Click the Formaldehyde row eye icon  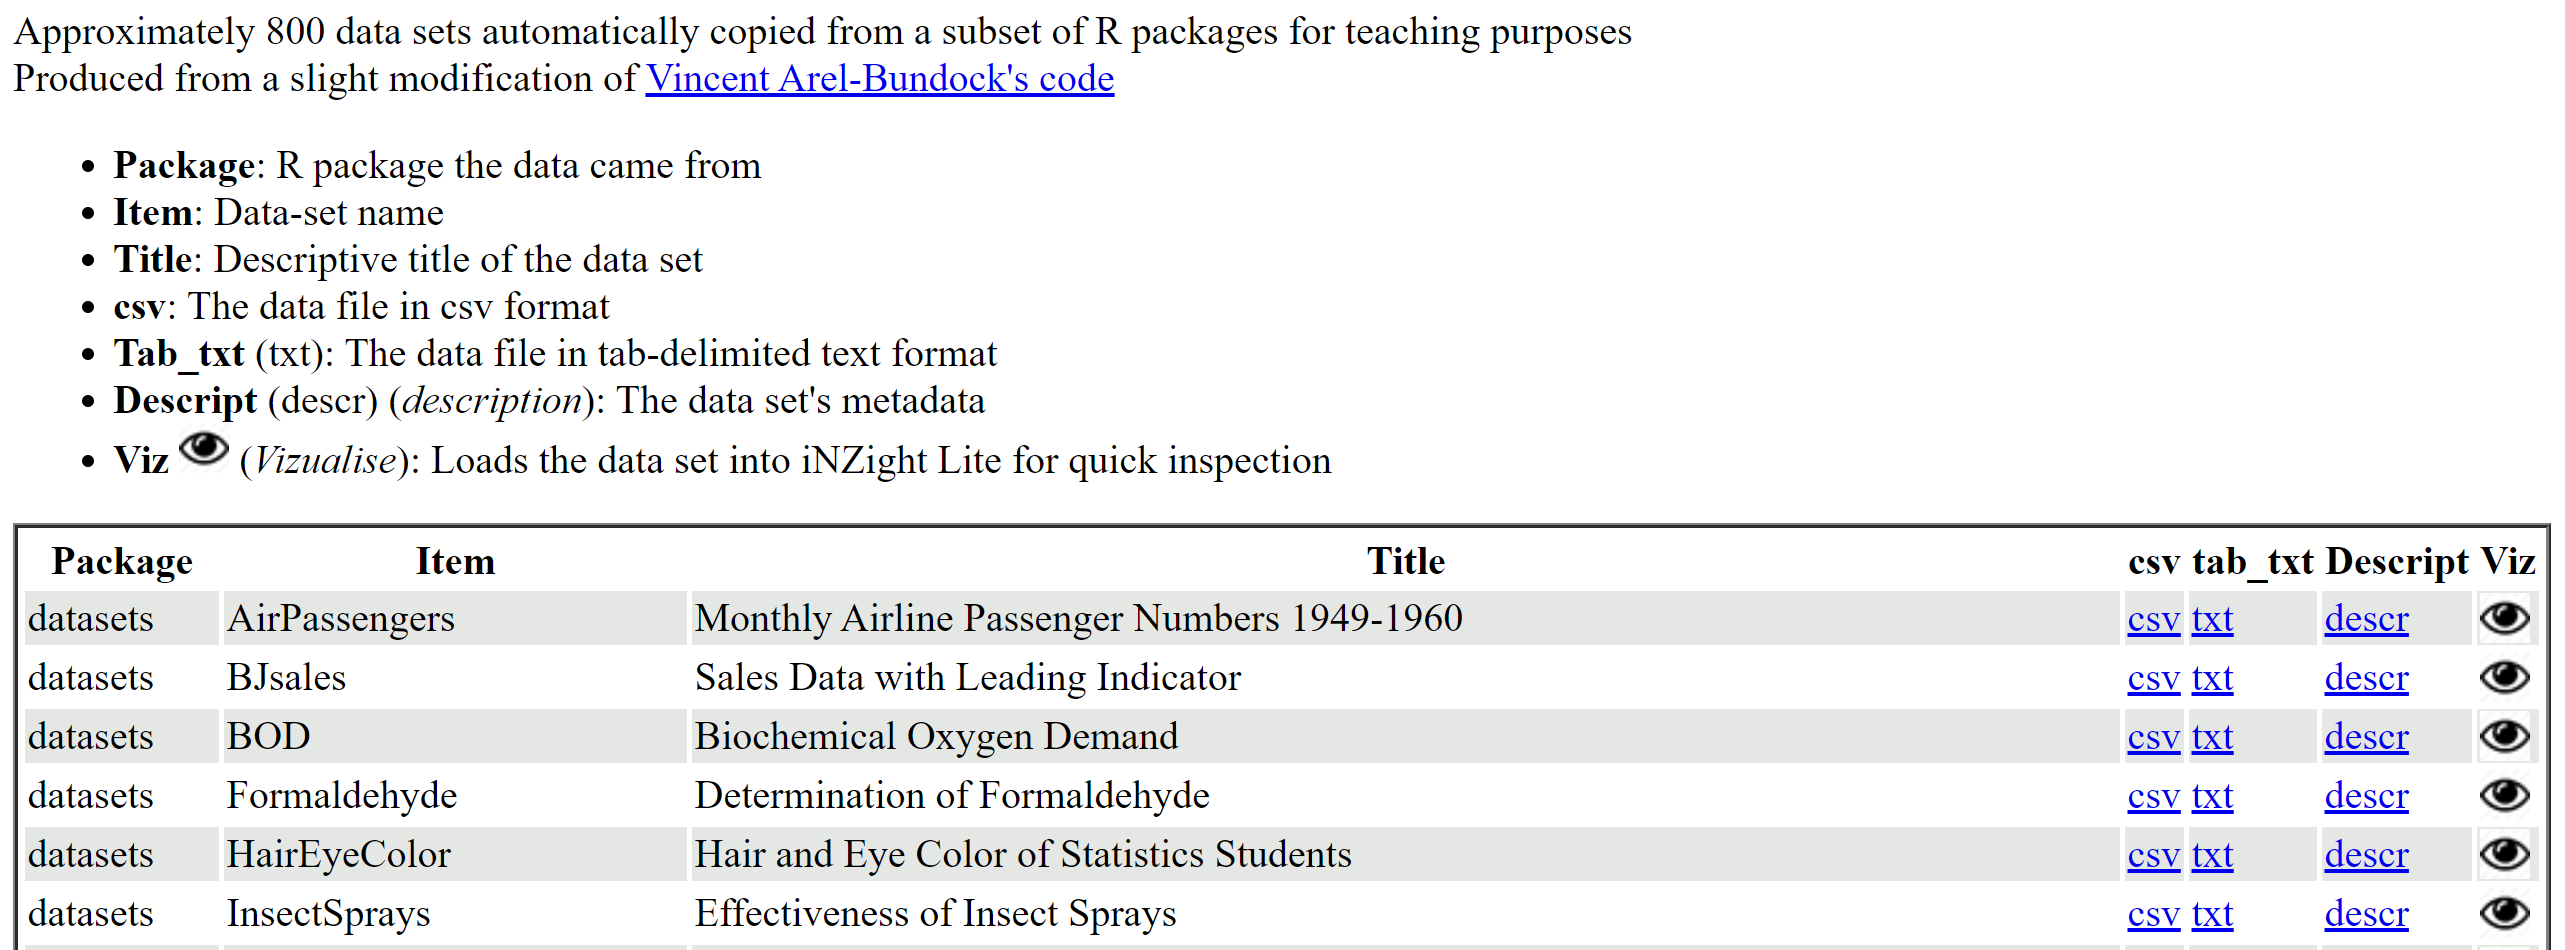[x=2504, y=795]
